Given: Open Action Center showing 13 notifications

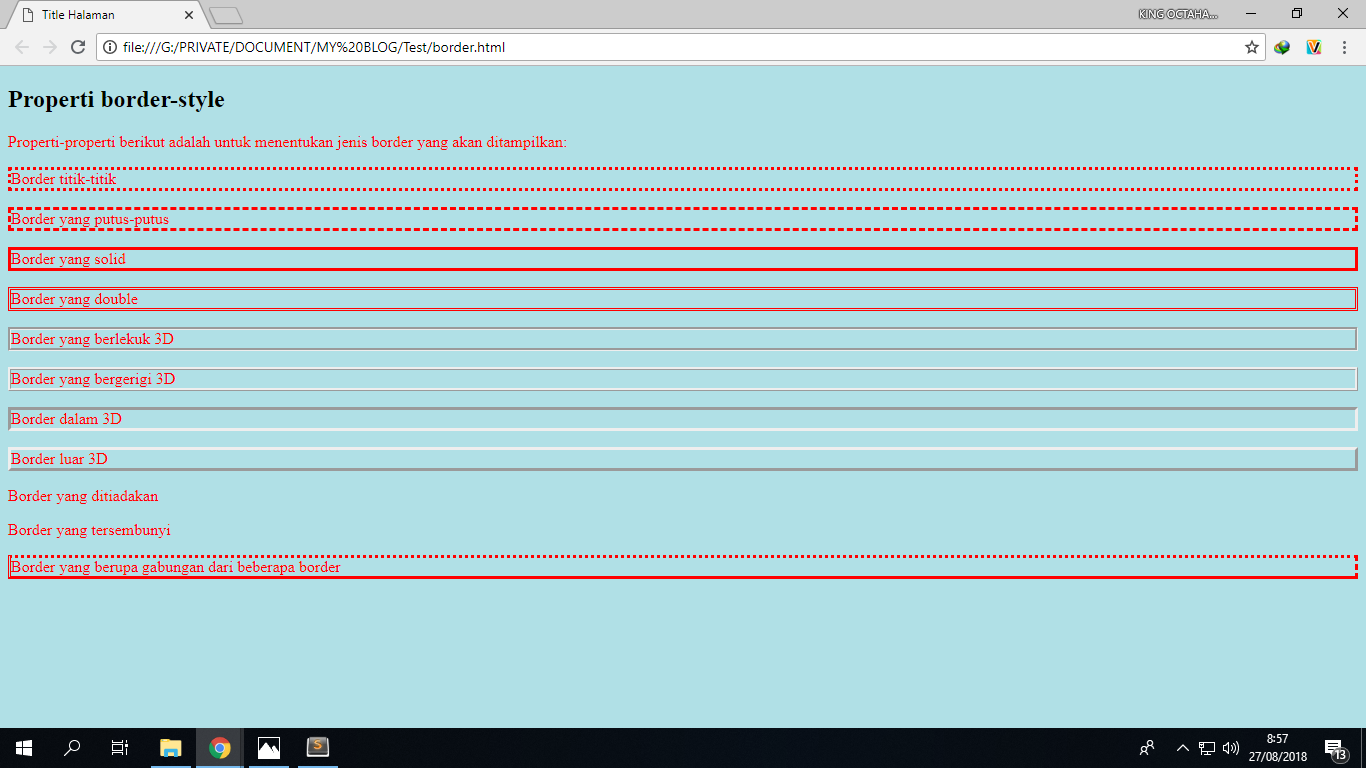Looking at the screenshot, I should (x=1334, y=747).
